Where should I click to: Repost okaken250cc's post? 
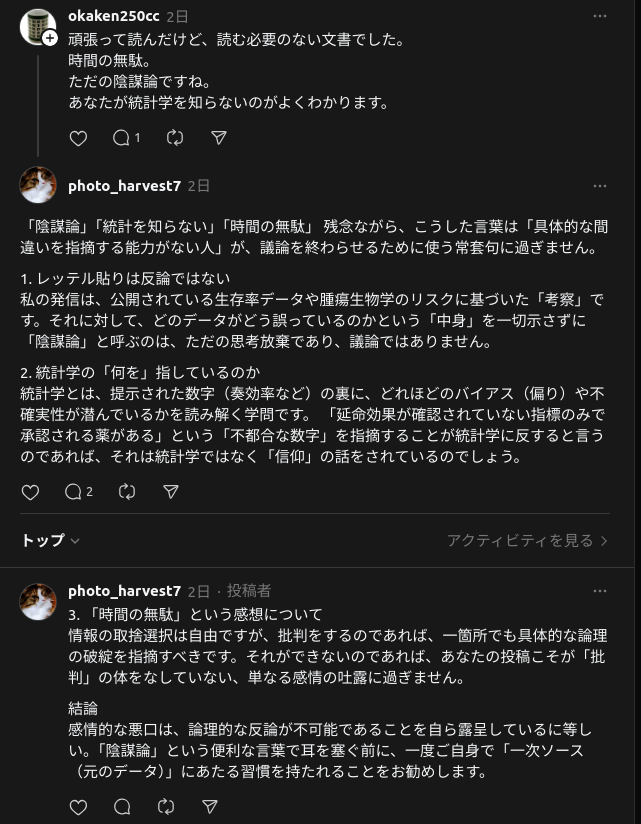[x=175, y=138]
